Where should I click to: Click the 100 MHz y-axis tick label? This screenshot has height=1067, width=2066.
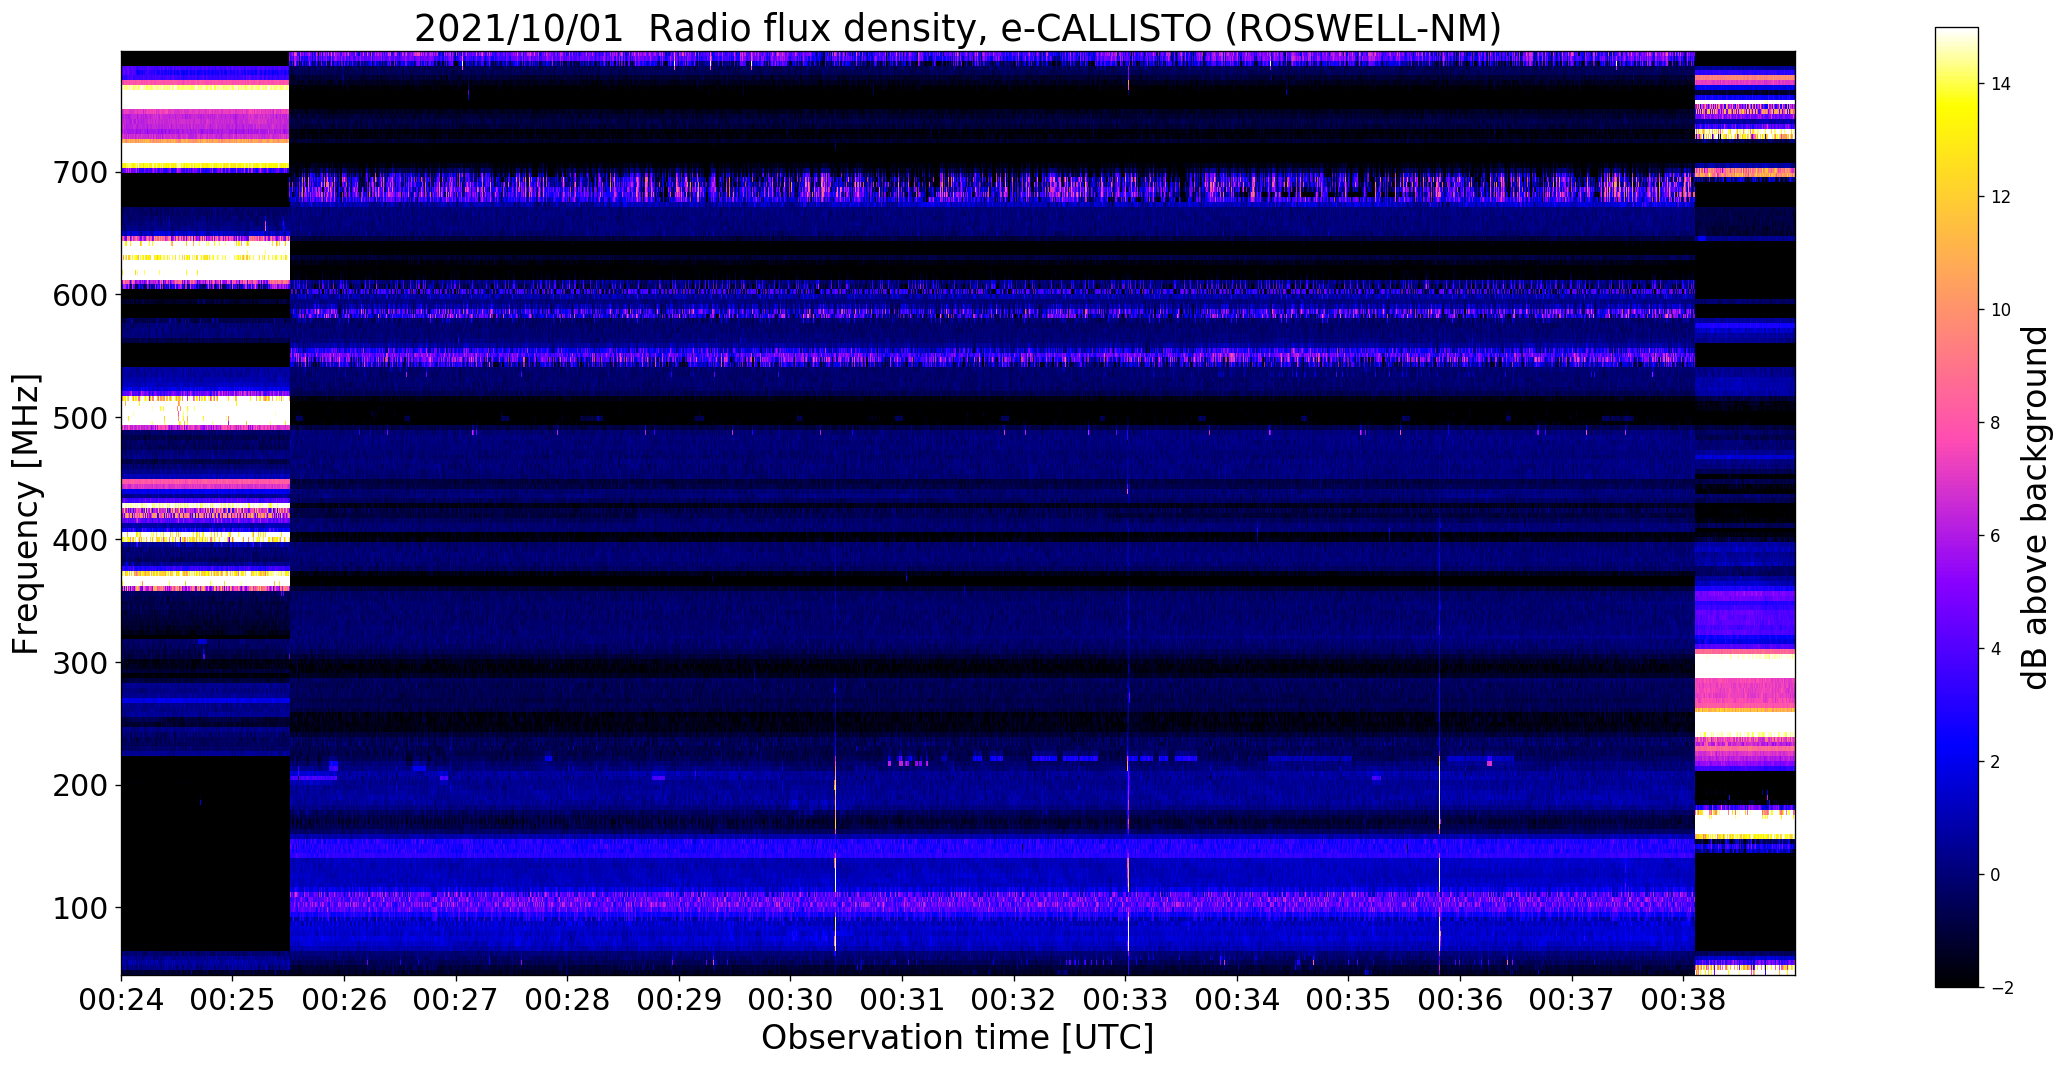(x=79, y=909)
